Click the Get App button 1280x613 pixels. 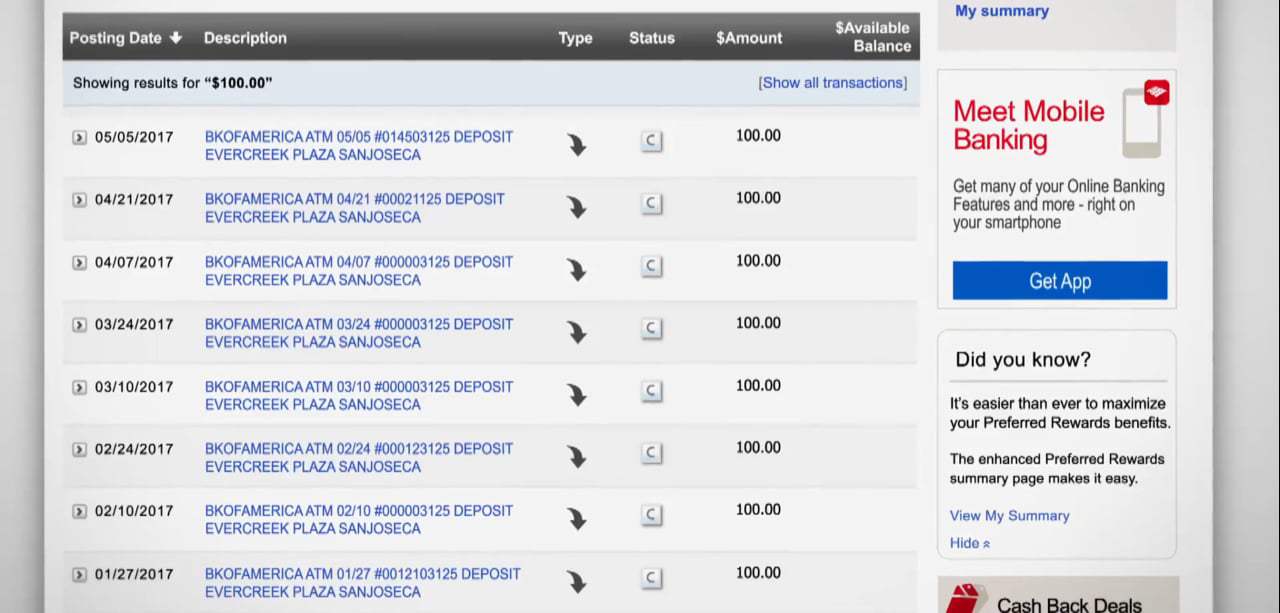(x=1060, y=281)
